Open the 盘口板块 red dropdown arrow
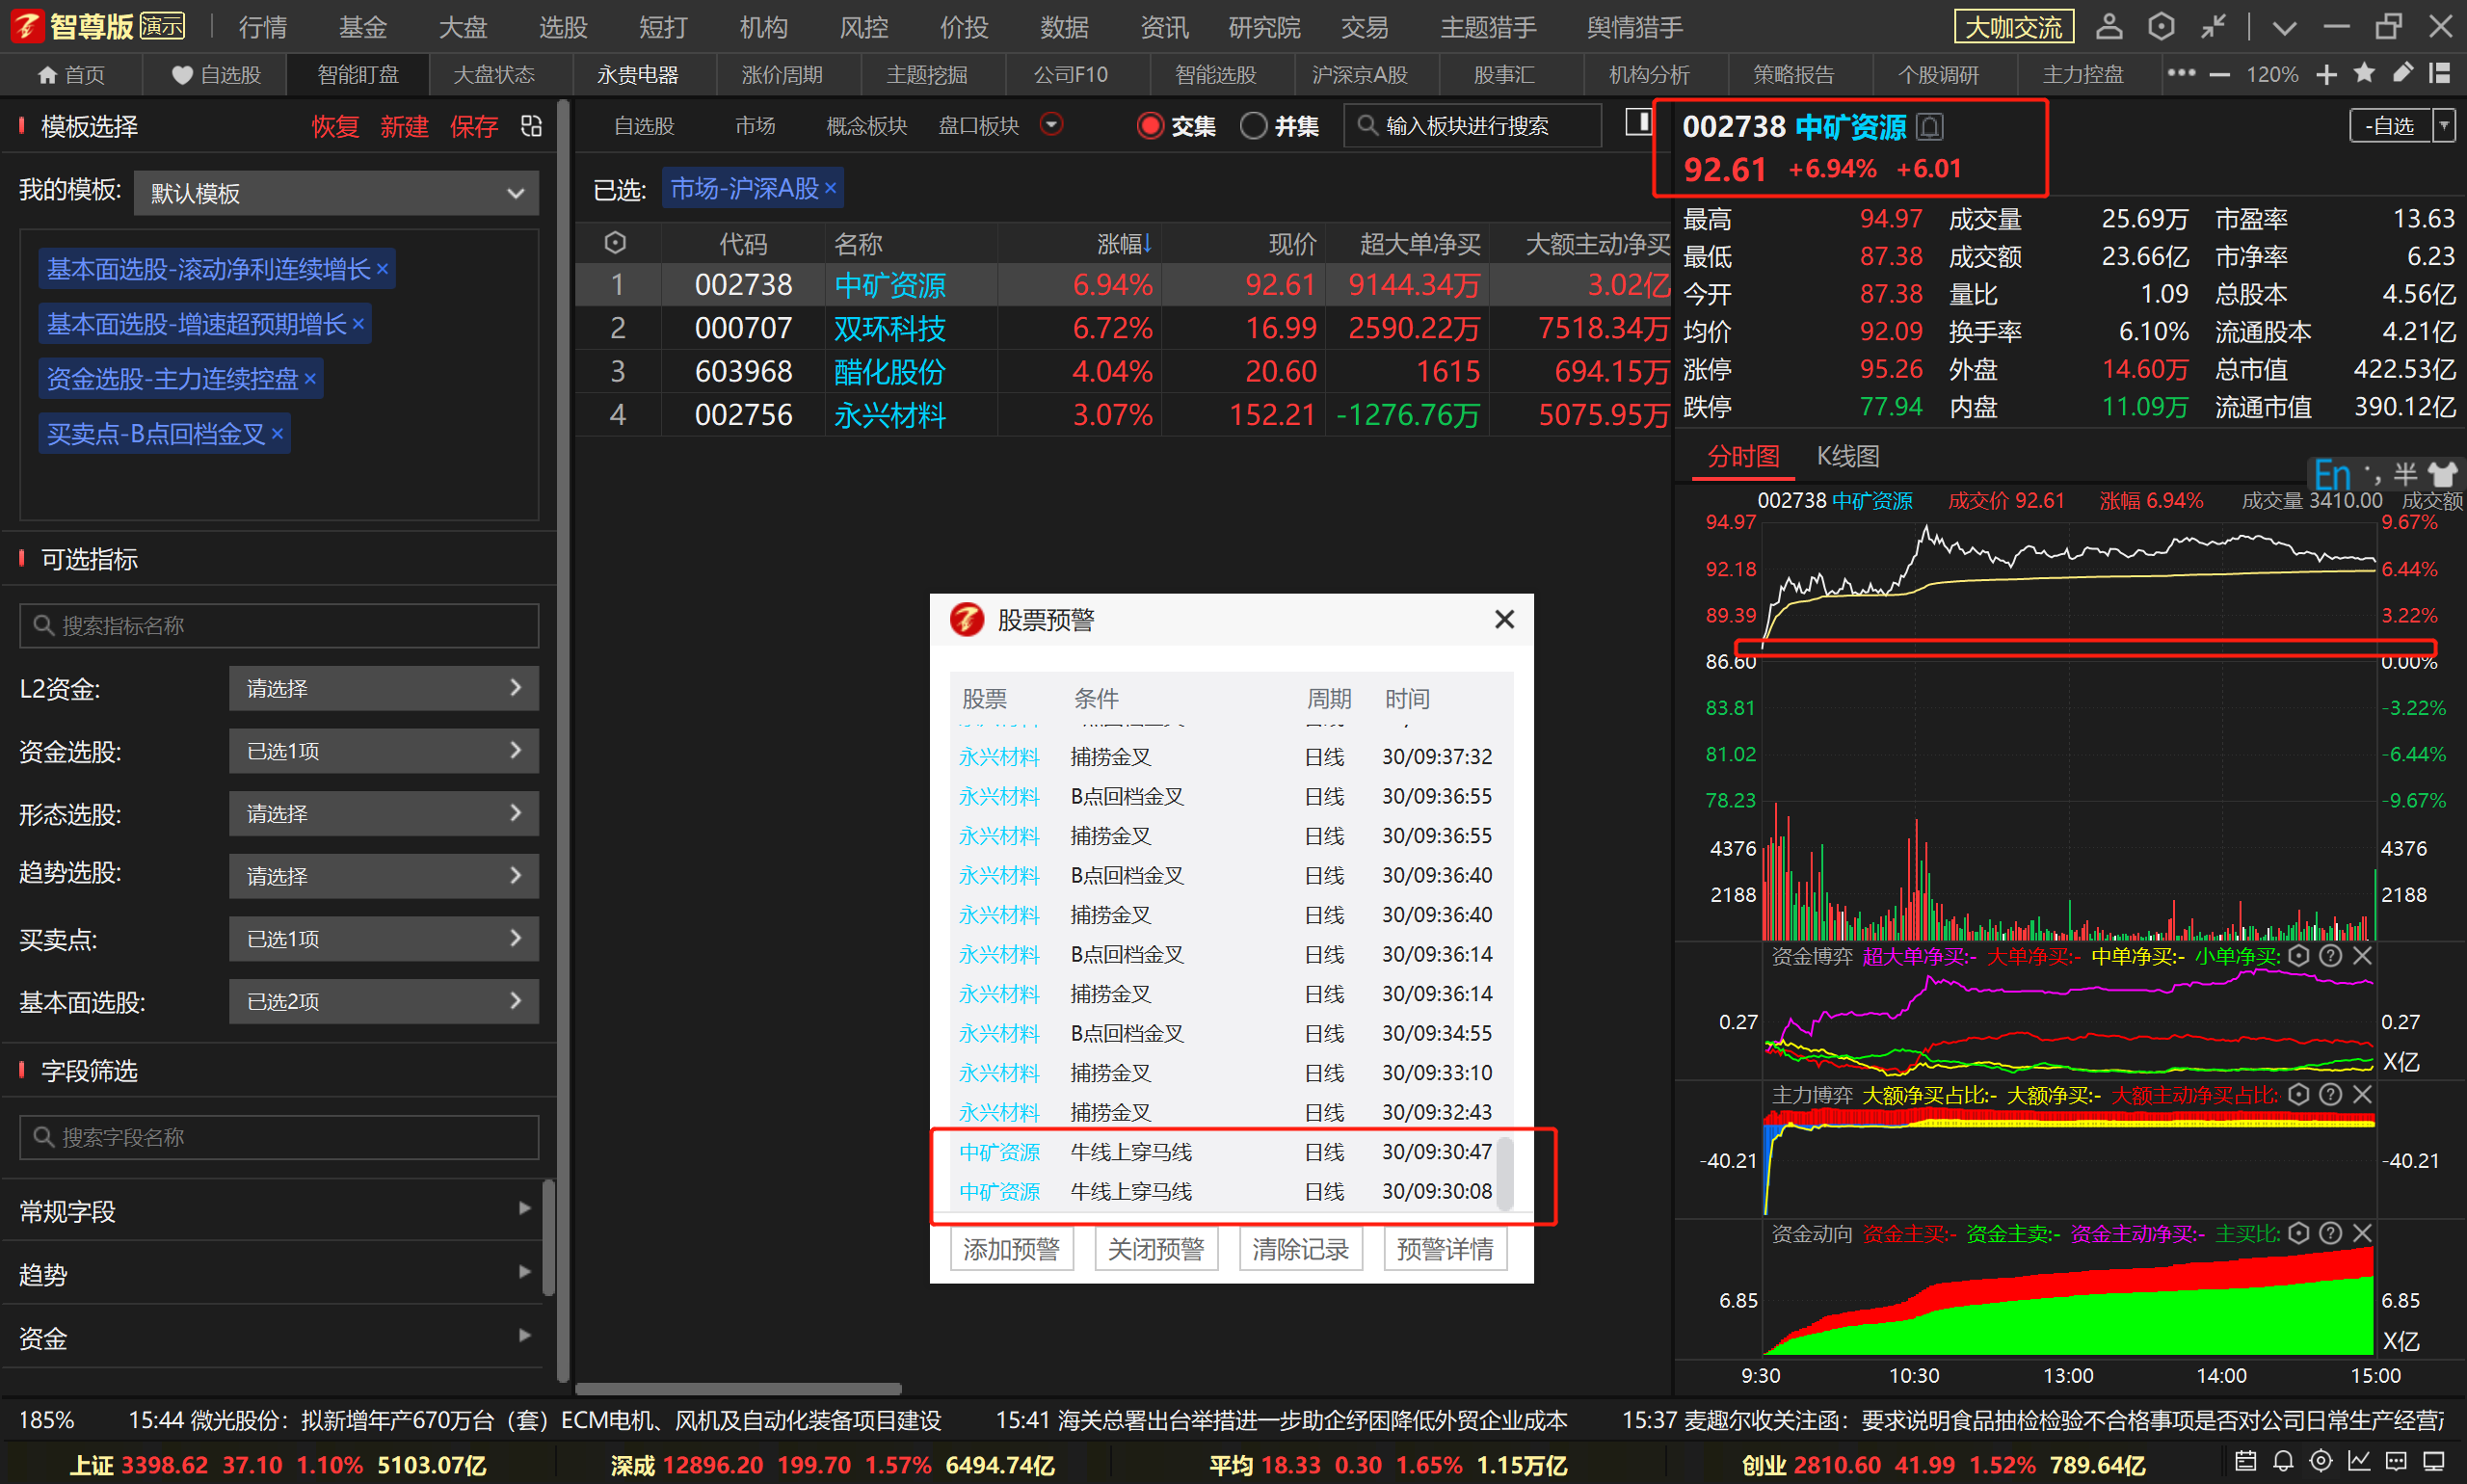The height and width of the screenshot is (1484, 2467). click(1051, 125)
